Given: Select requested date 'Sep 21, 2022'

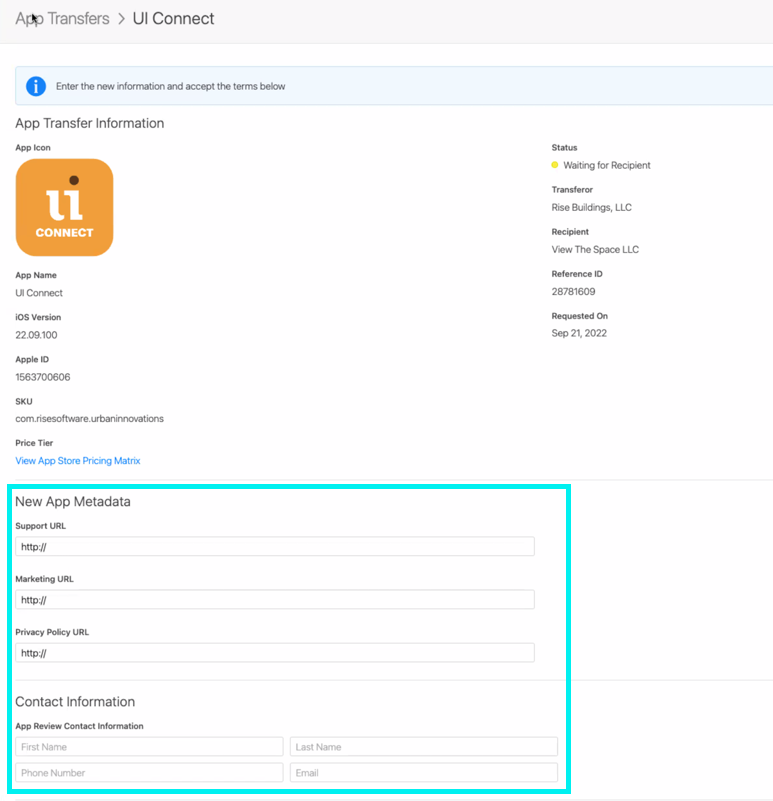Looking at the screenshot, I should pyautogui.click(x=579, y=334).
